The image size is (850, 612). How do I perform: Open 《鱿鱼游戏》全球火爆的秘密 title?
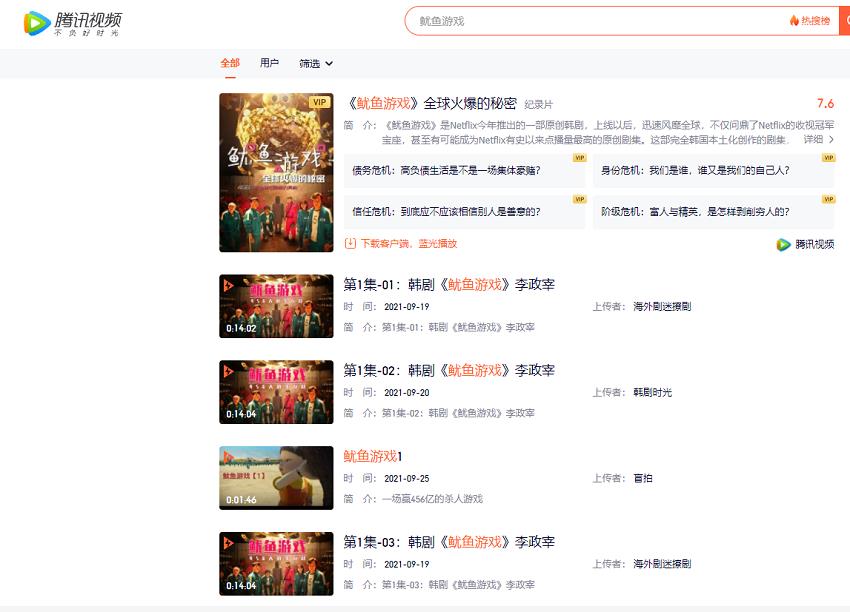[430, 103]
